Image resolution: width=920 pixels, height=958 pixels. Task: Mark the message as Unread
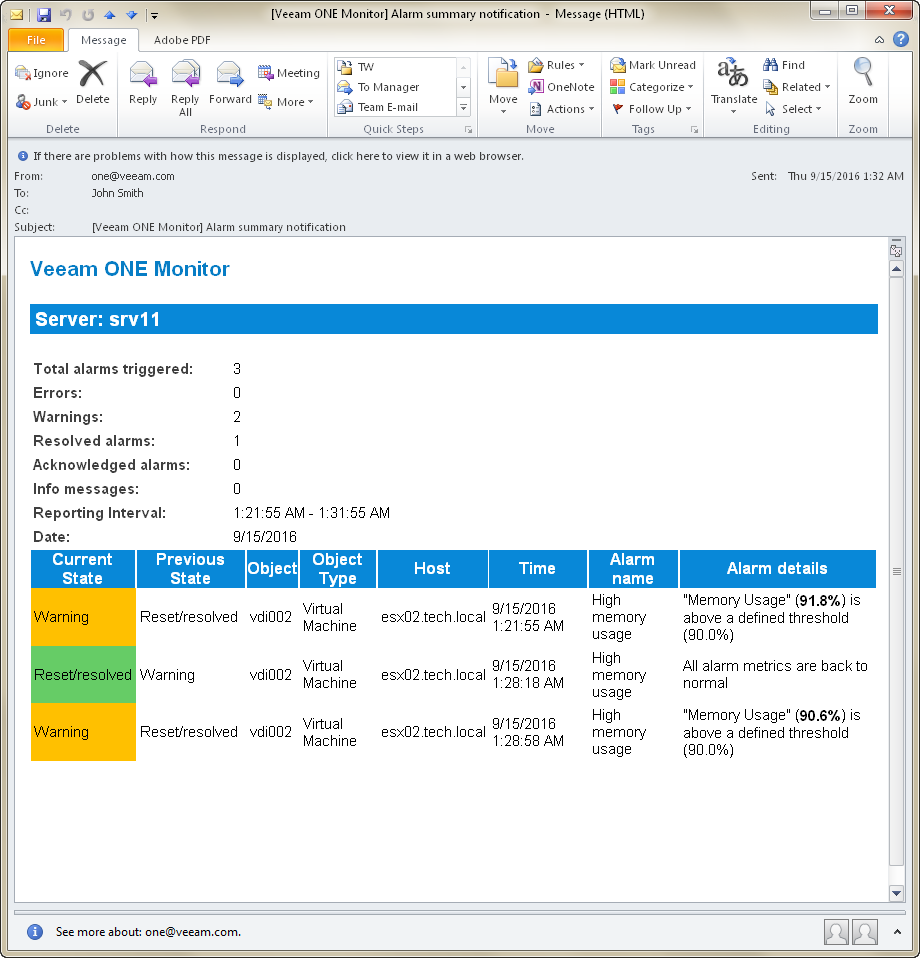[x=653, y=65]
